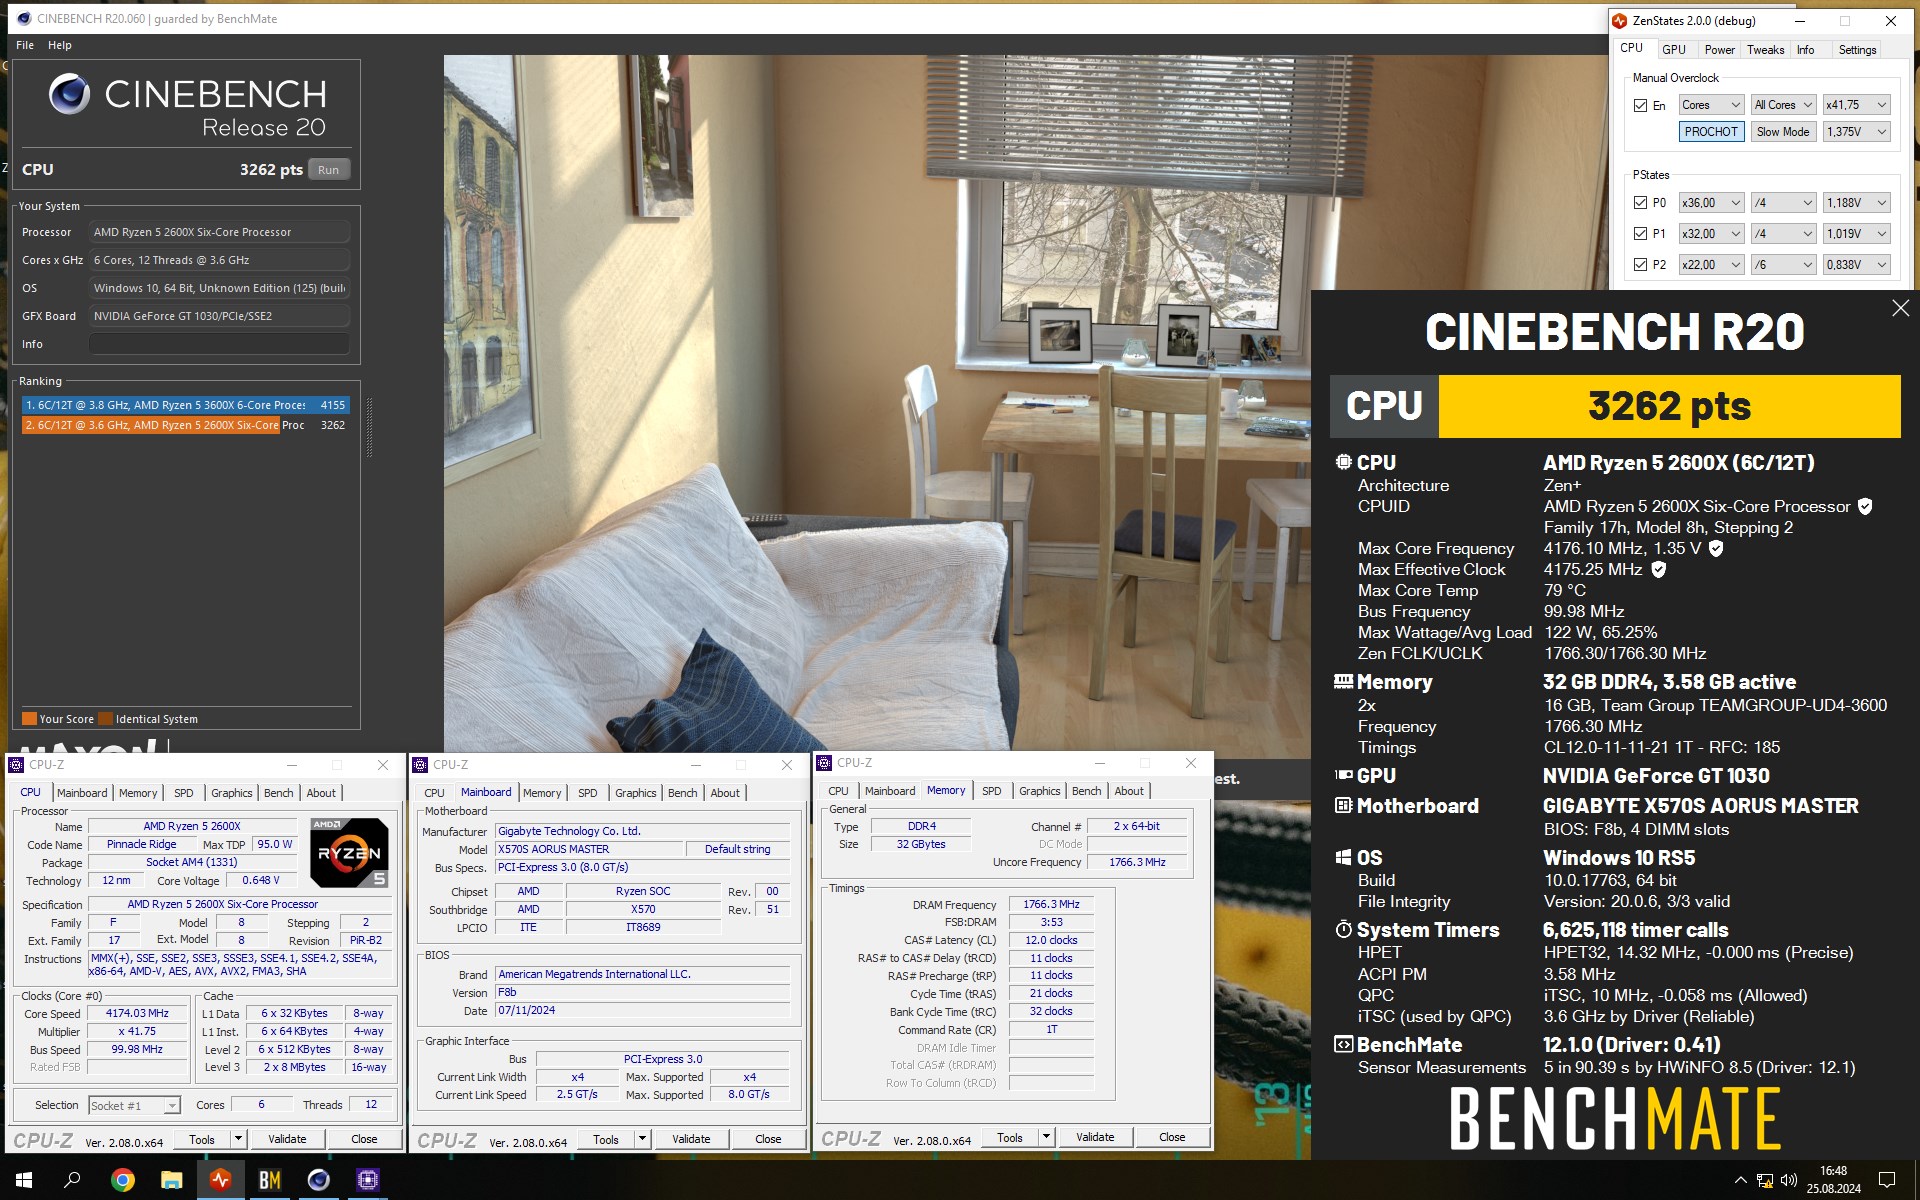Expand Tools arrow in Mainboard CPU-Z window

point(643,1139)
